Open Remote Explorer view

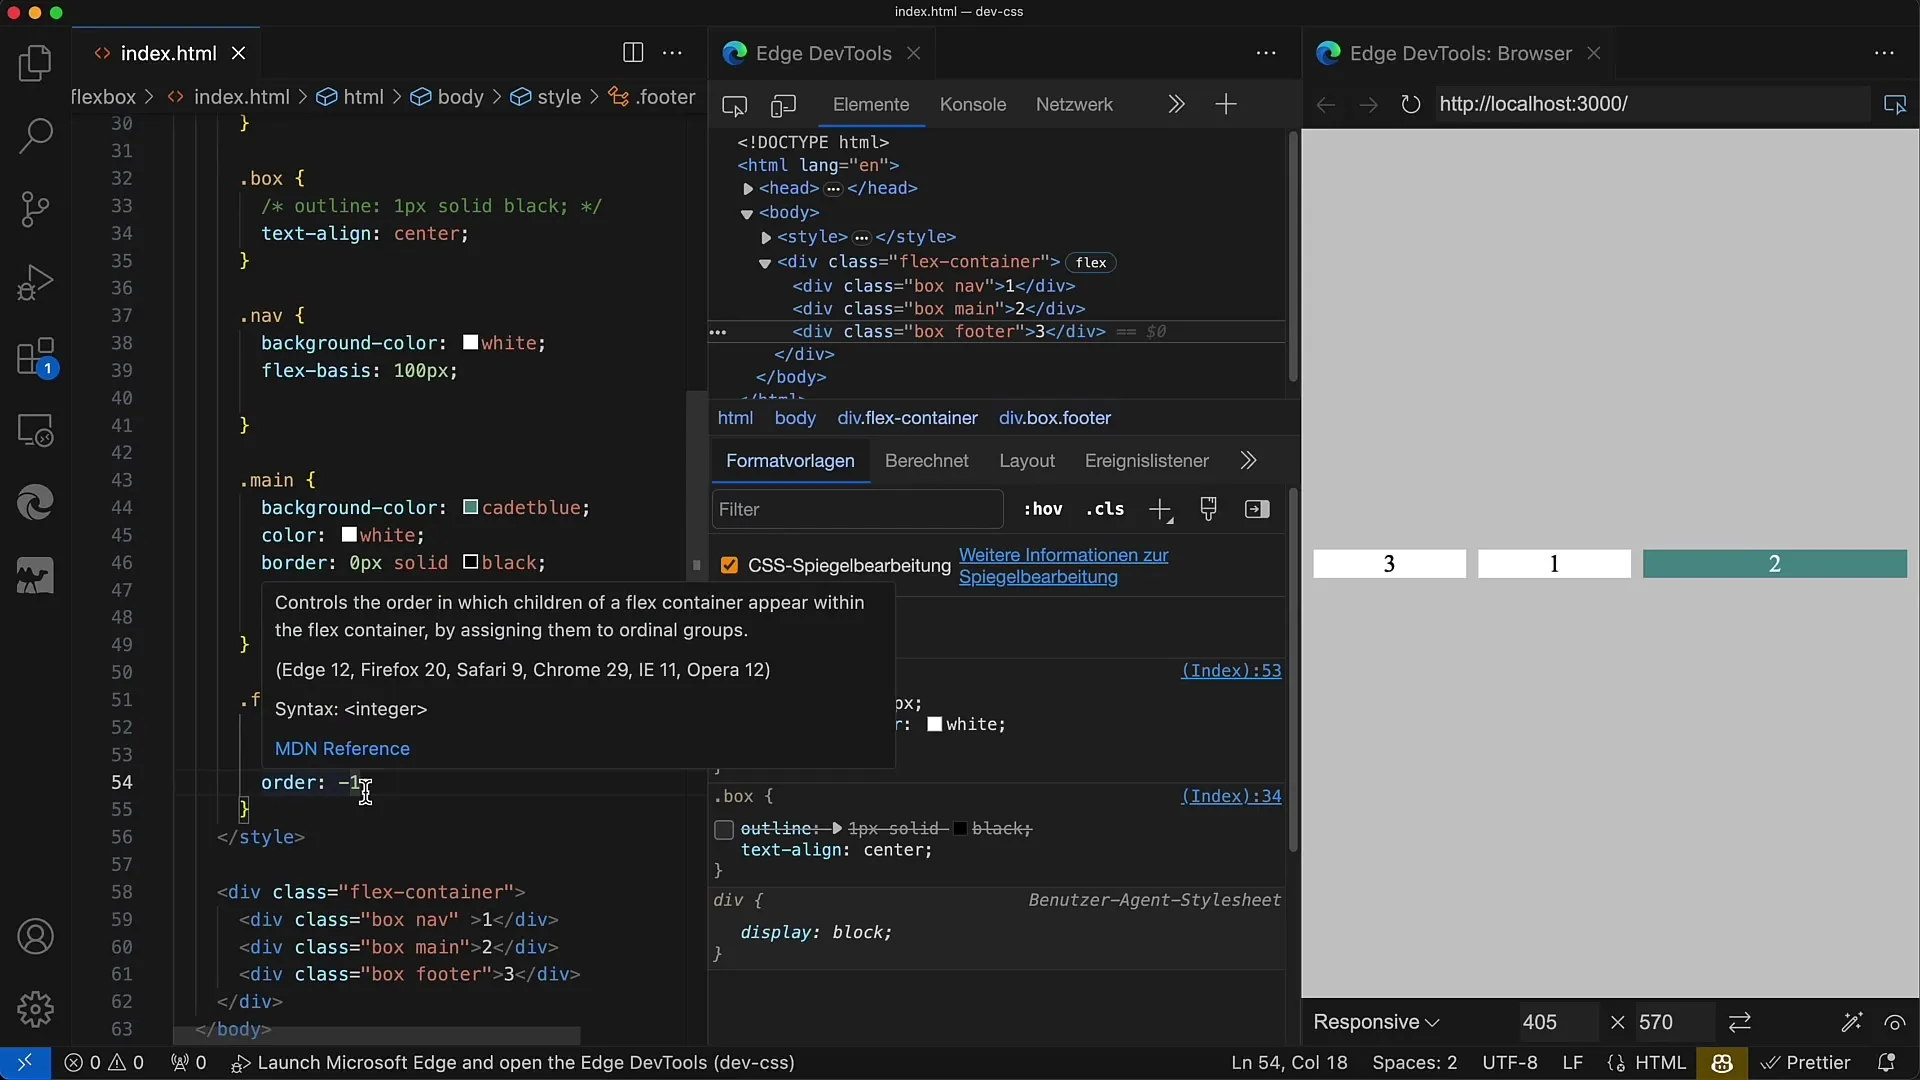coord(35,431)
